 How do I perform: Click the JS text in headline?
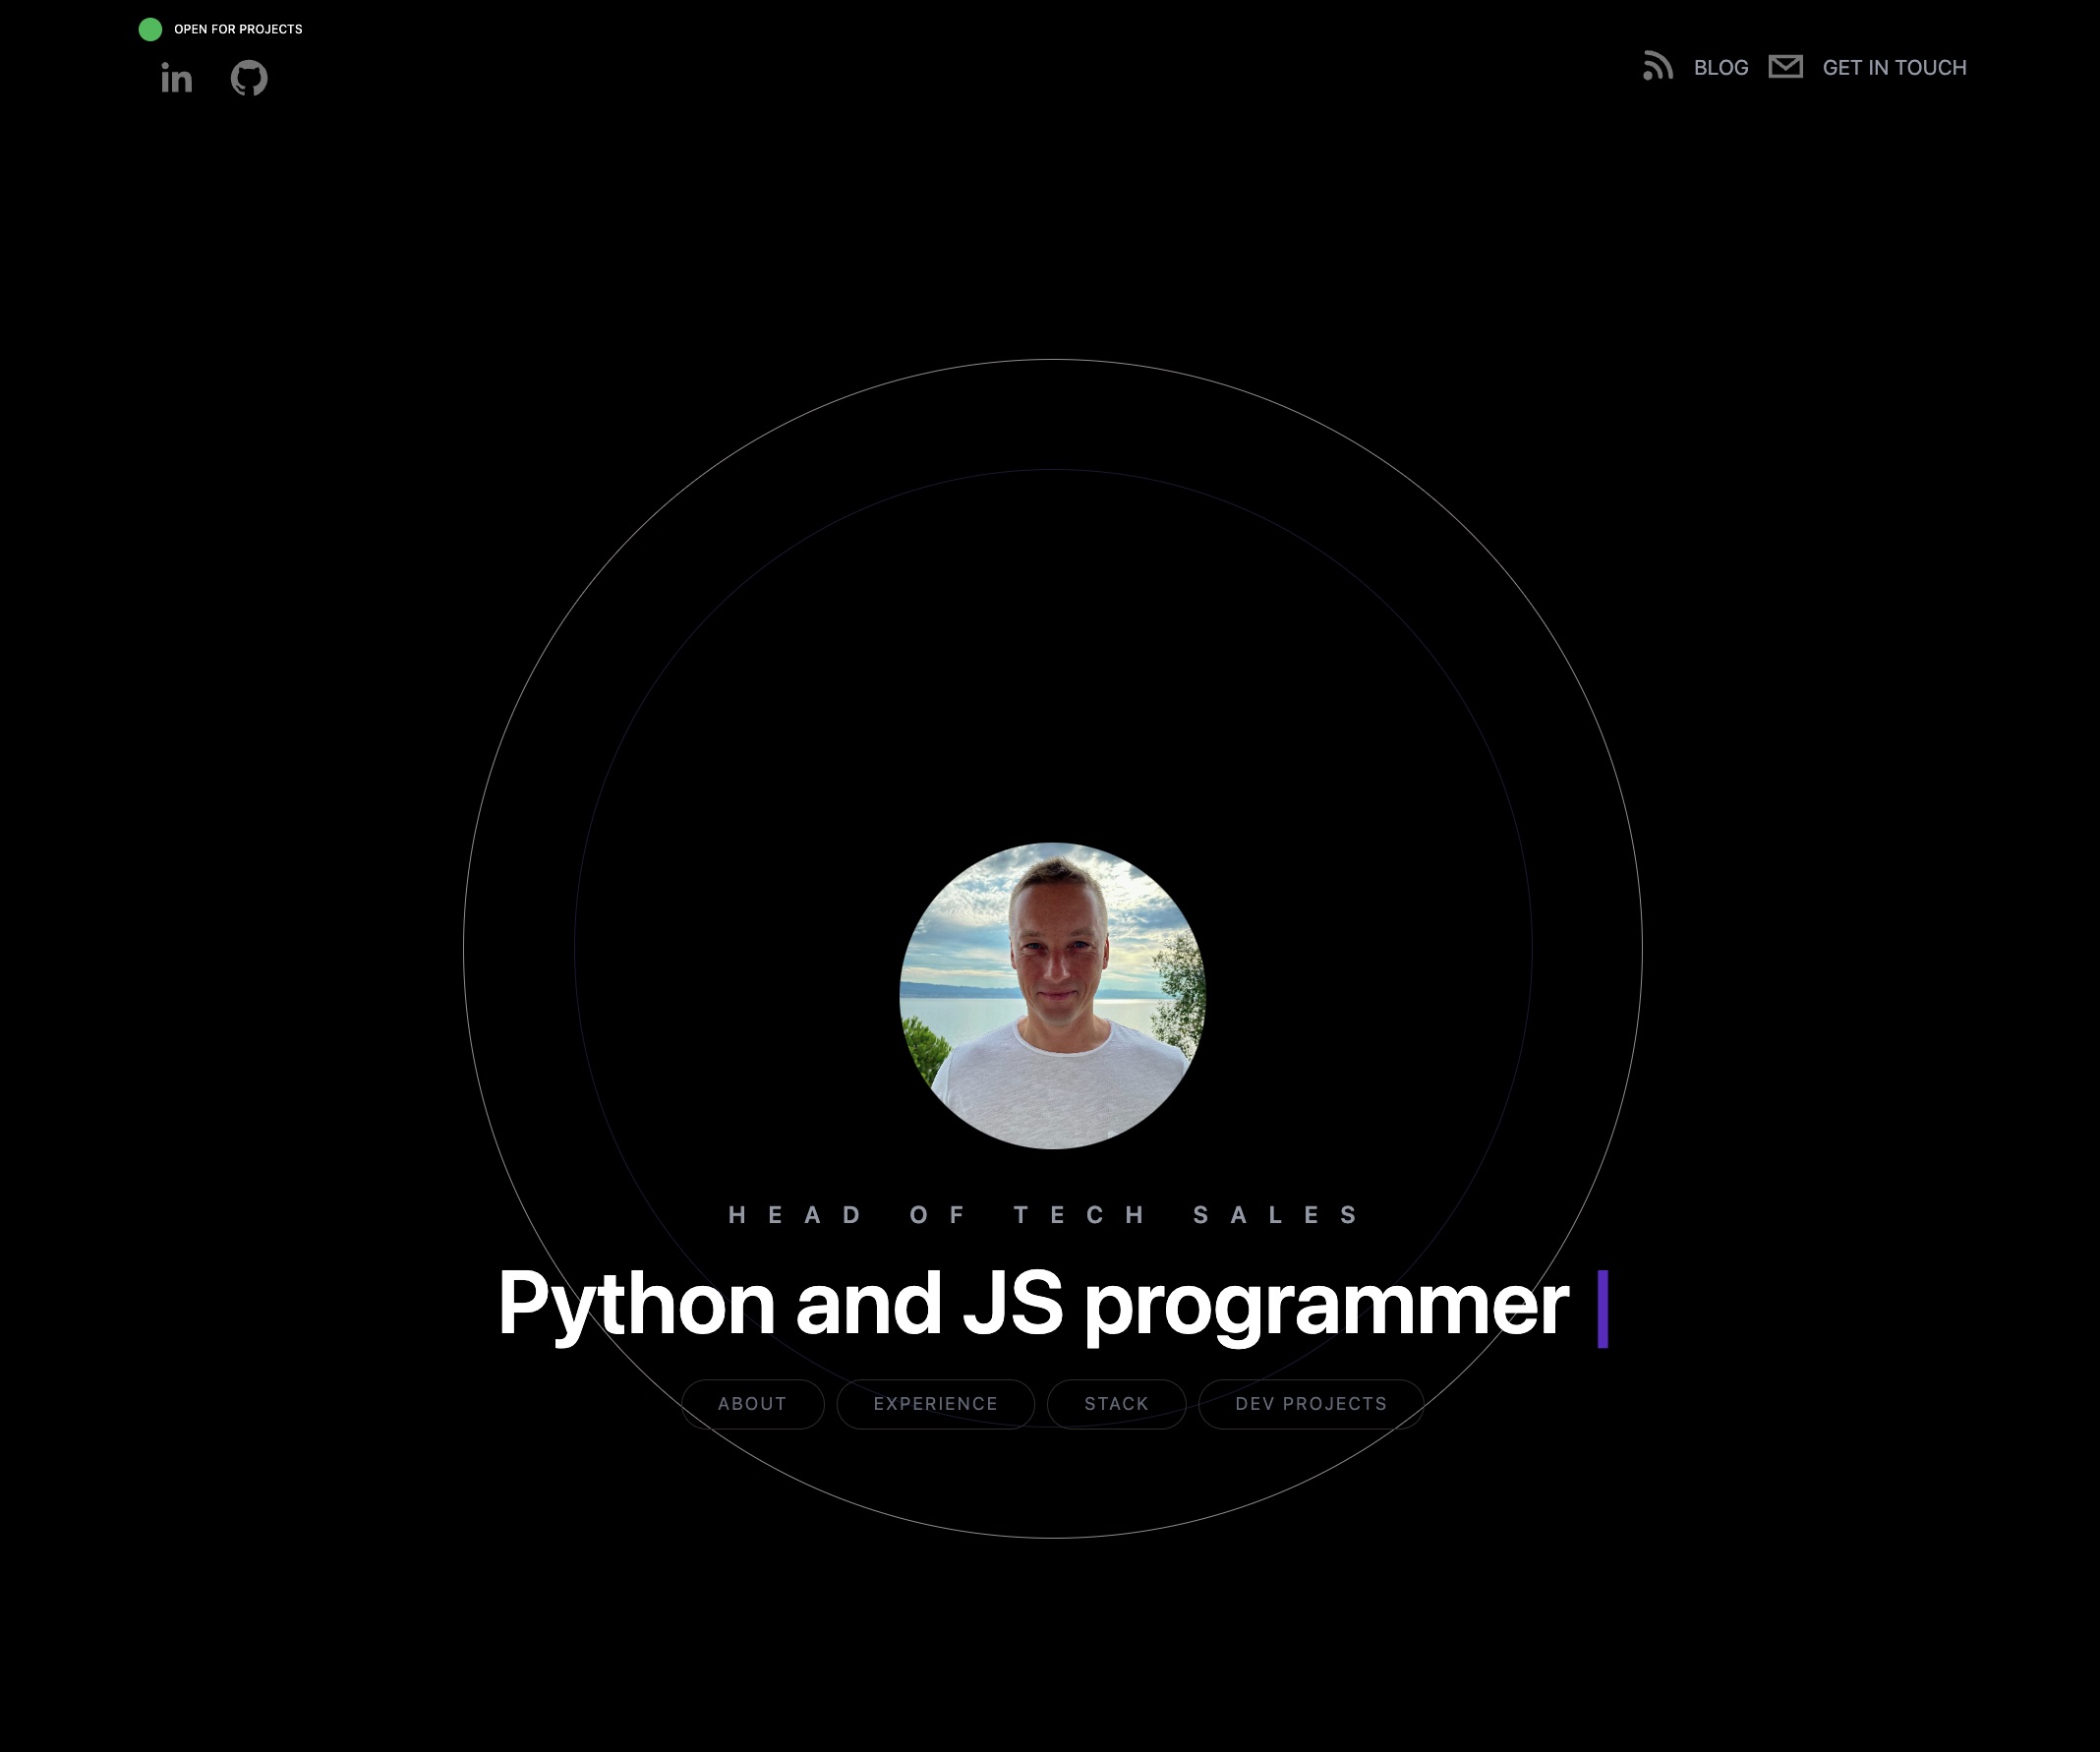[x=1011, y=1303]
